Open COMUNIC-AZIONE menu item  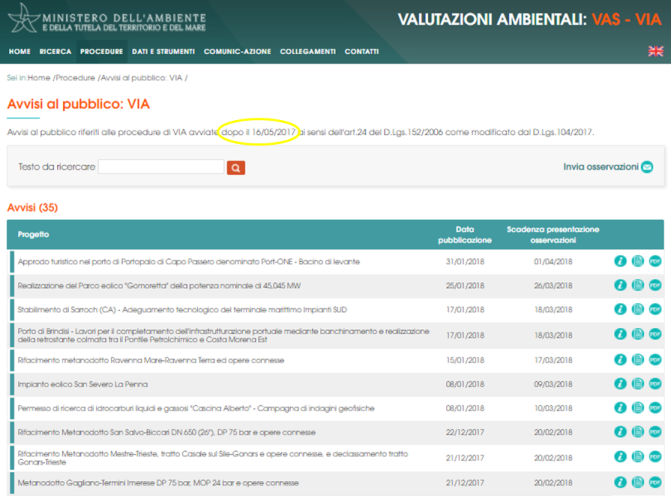point(237,51)
